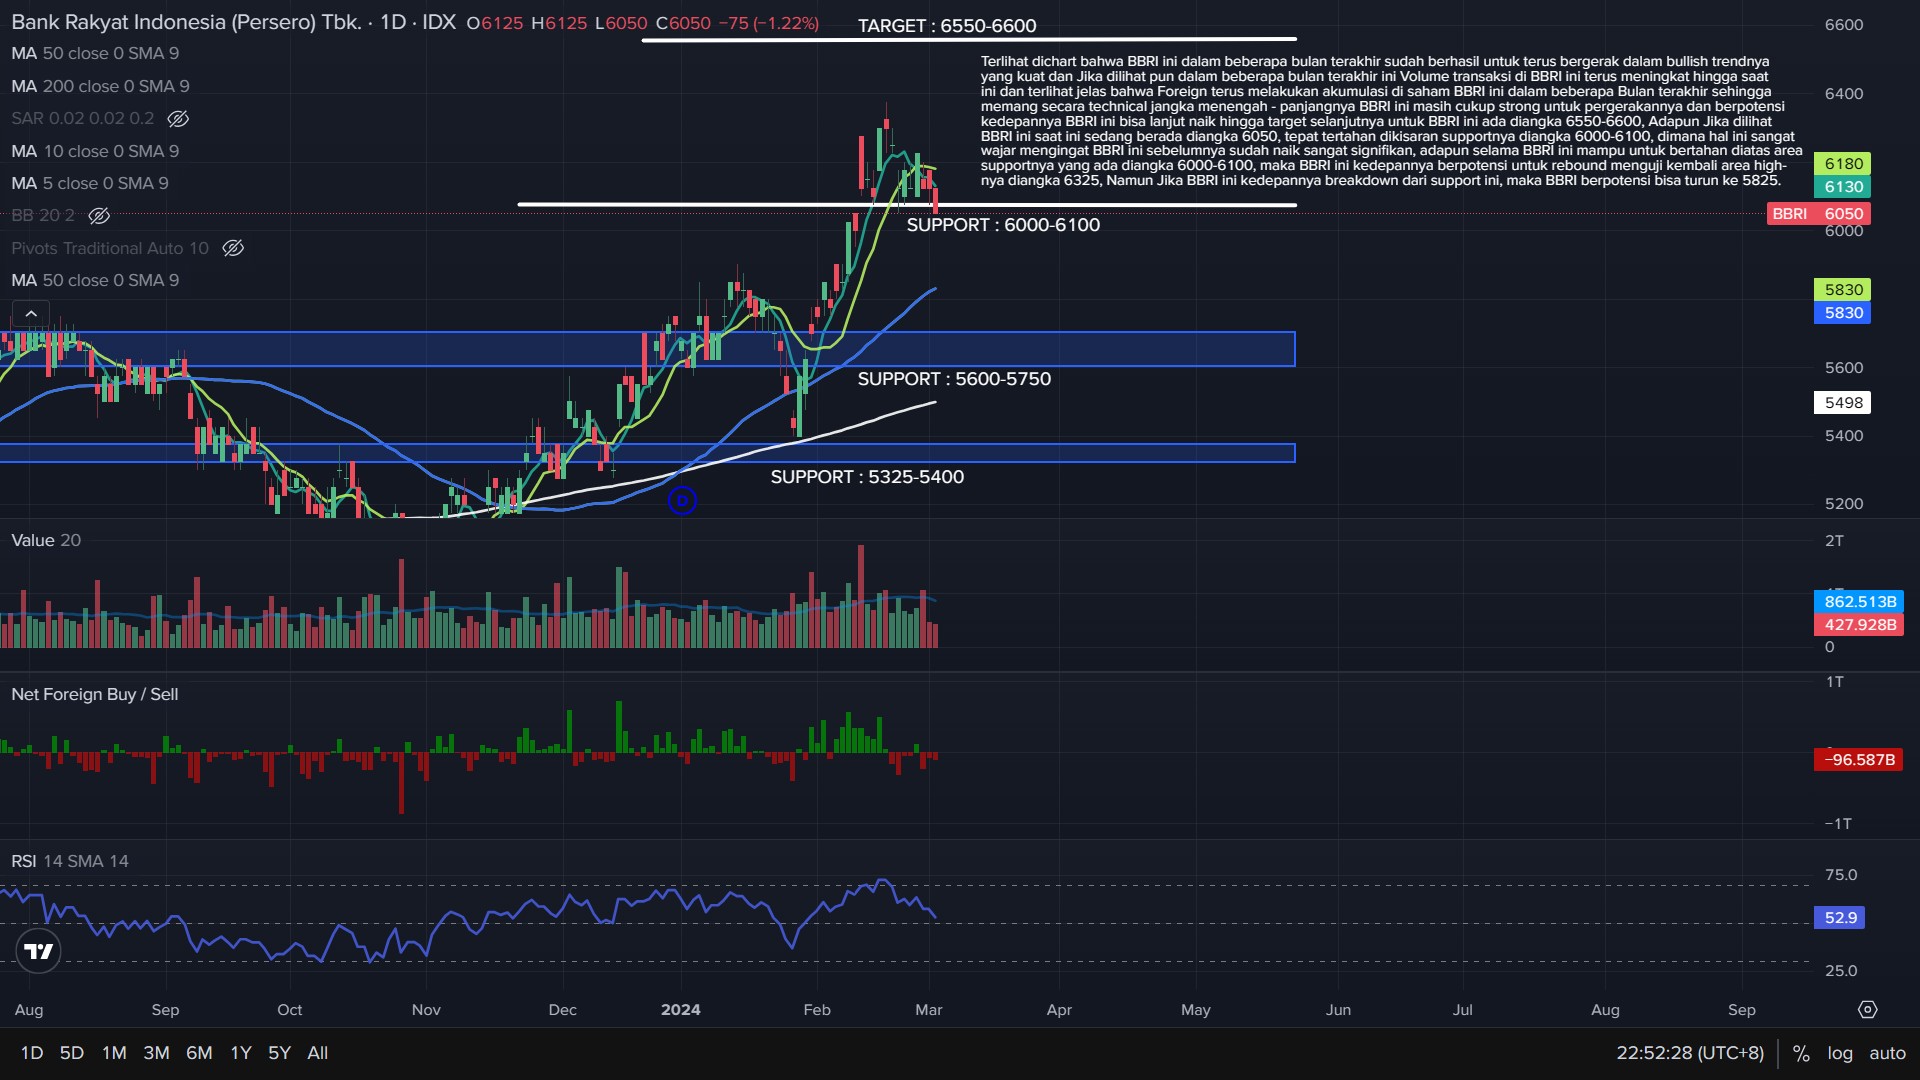Viewport: 1920px width, 1080px height.
Task: Select the 1M time range
Action: [x=114, y=1053]
